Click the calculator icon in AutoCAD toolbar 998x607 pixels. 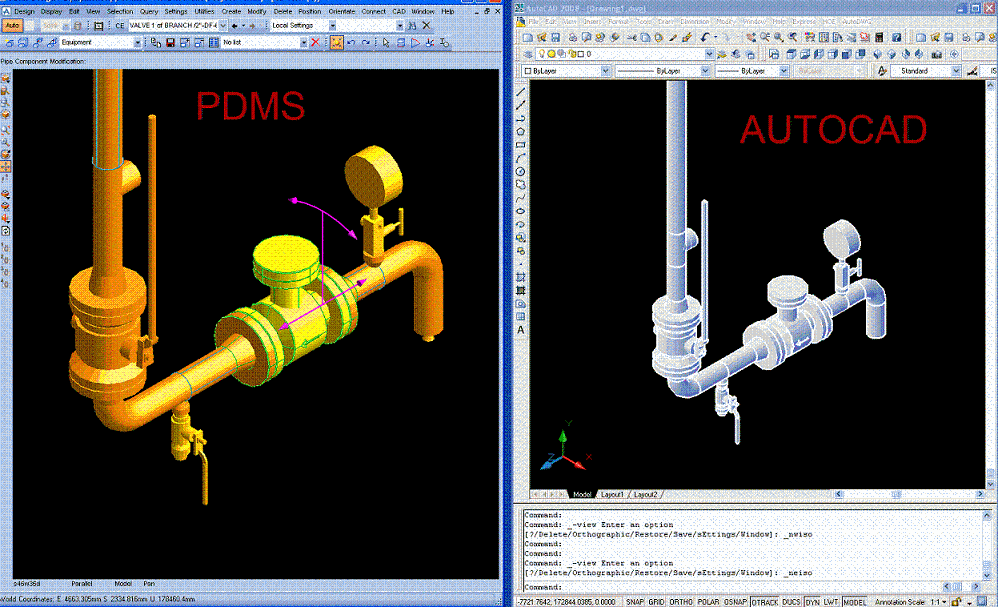(x=879, y=38)
